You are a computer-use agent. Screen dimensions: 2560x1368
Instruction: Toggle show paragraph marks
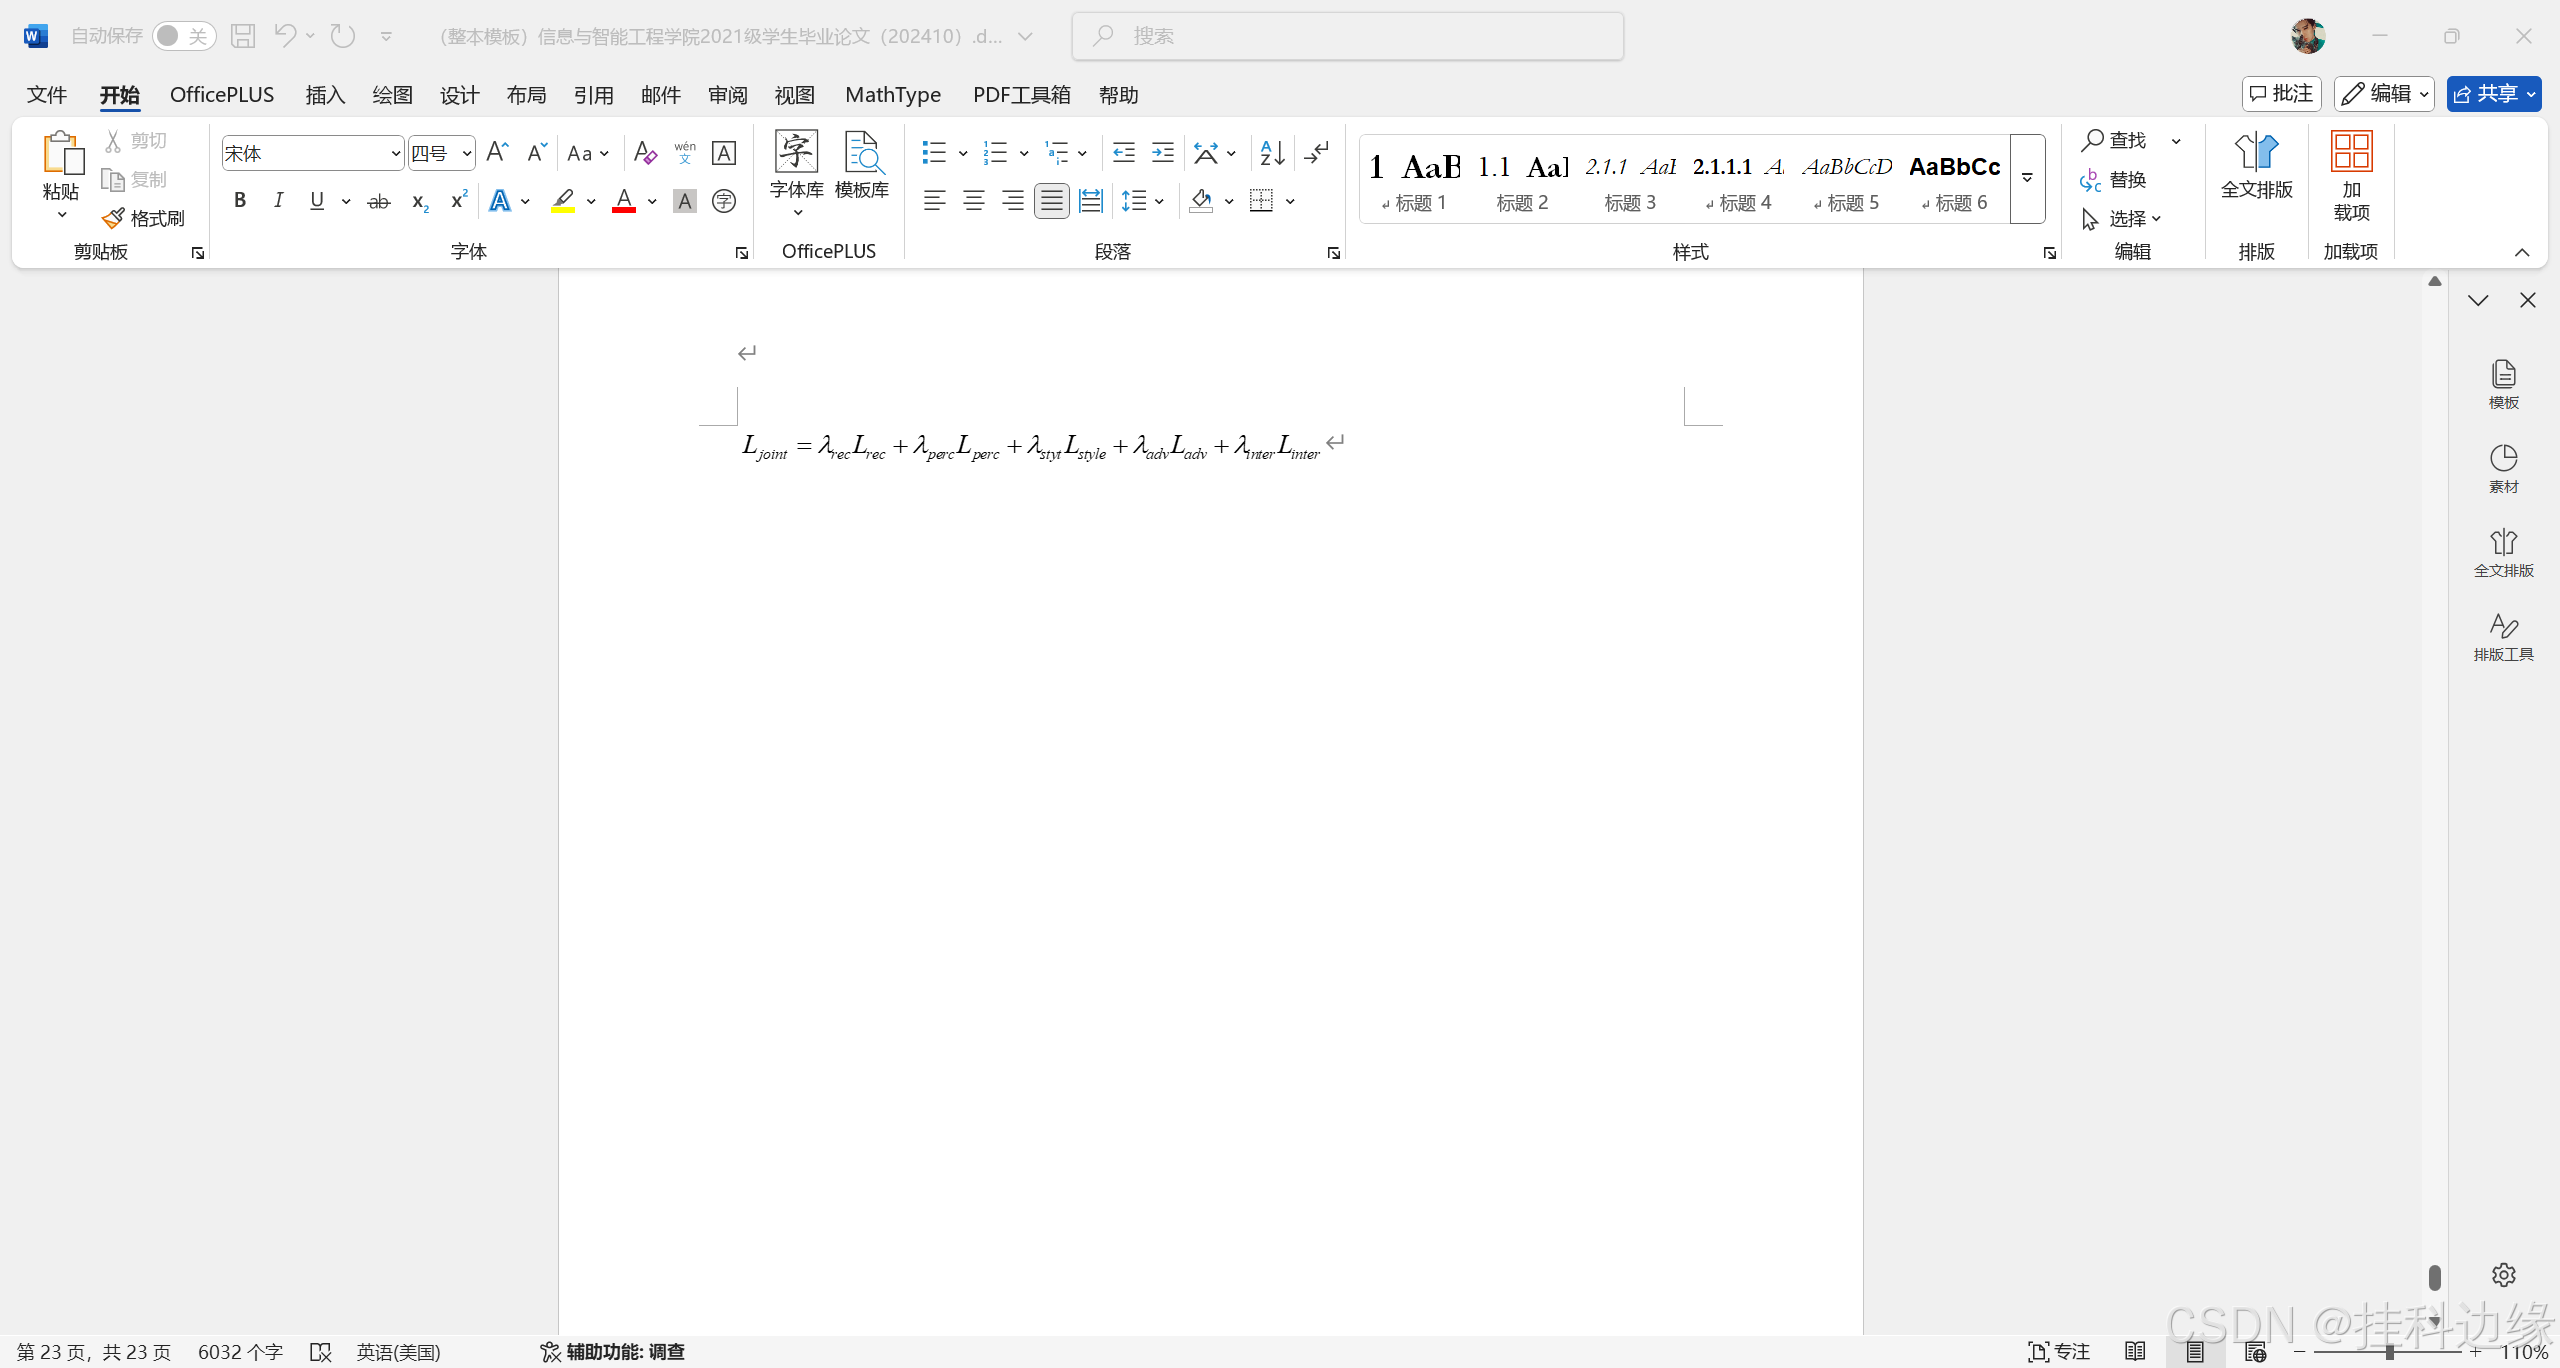(1318, 153)
